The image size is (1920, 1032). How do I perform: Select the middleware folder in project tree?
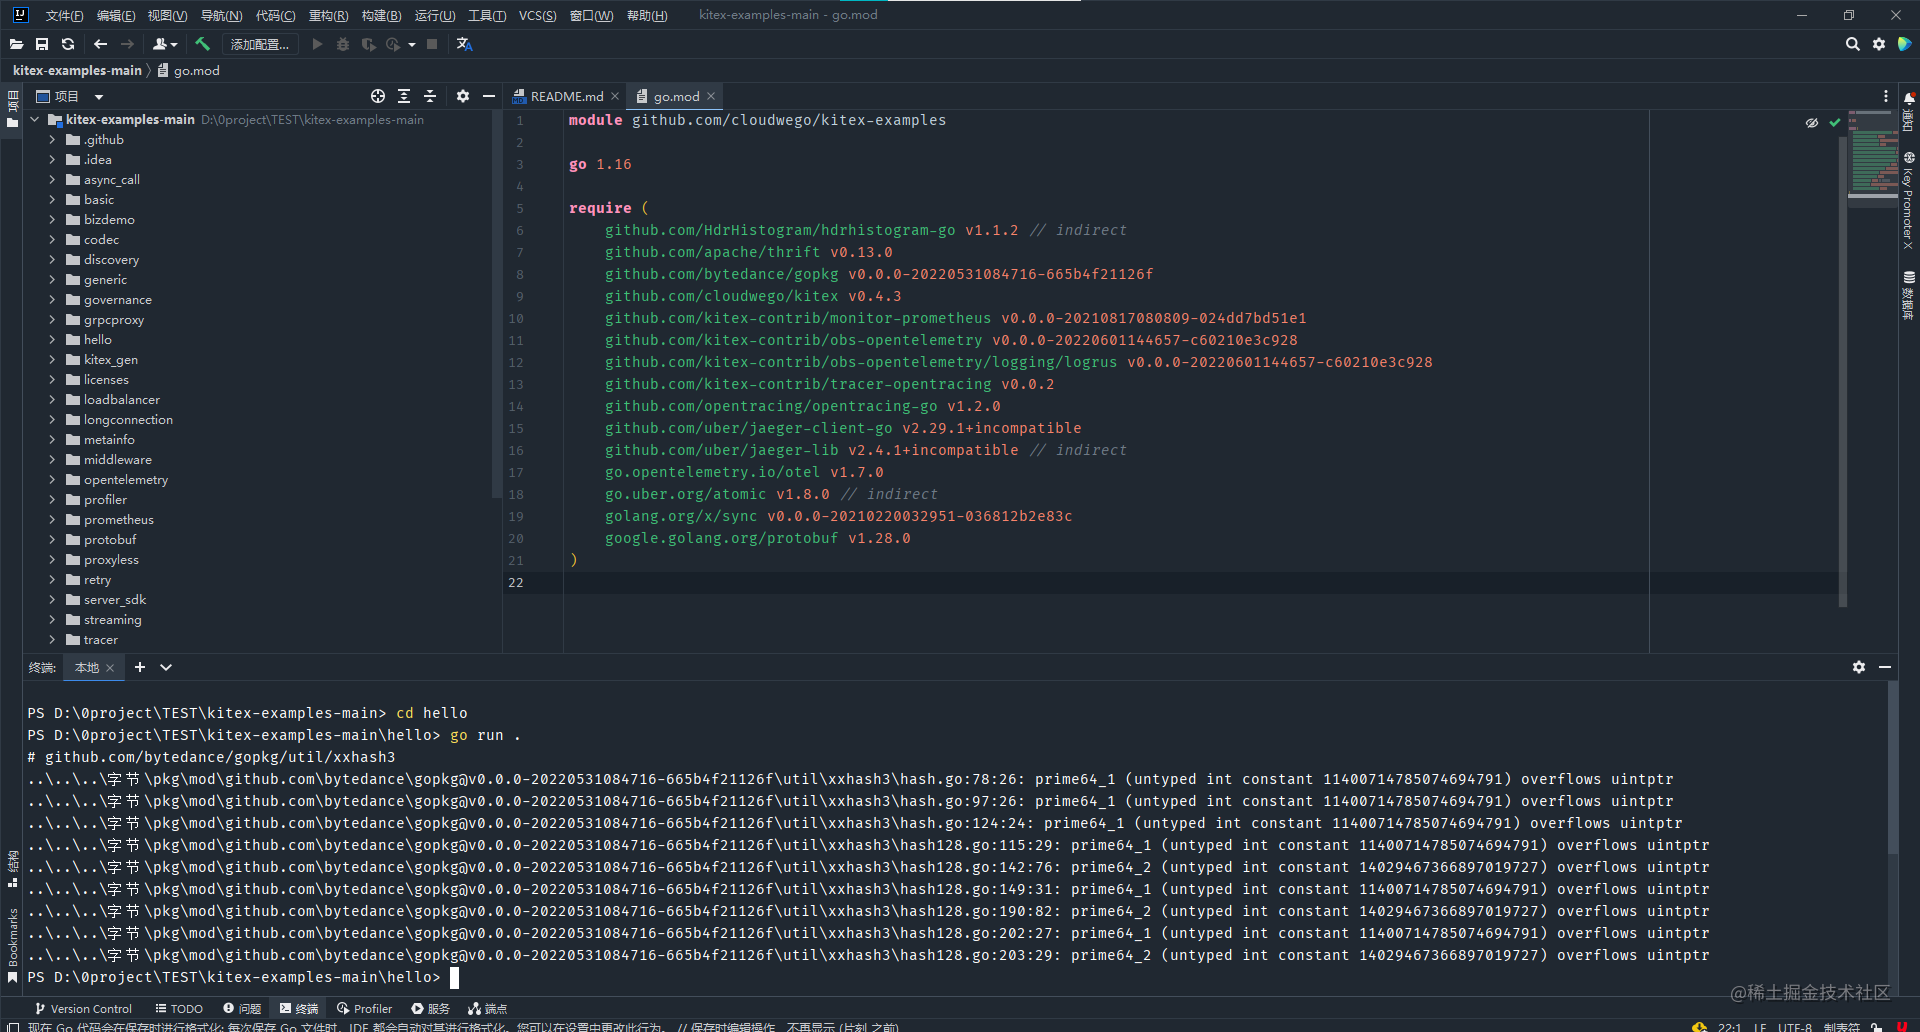[x=118, y=460]
